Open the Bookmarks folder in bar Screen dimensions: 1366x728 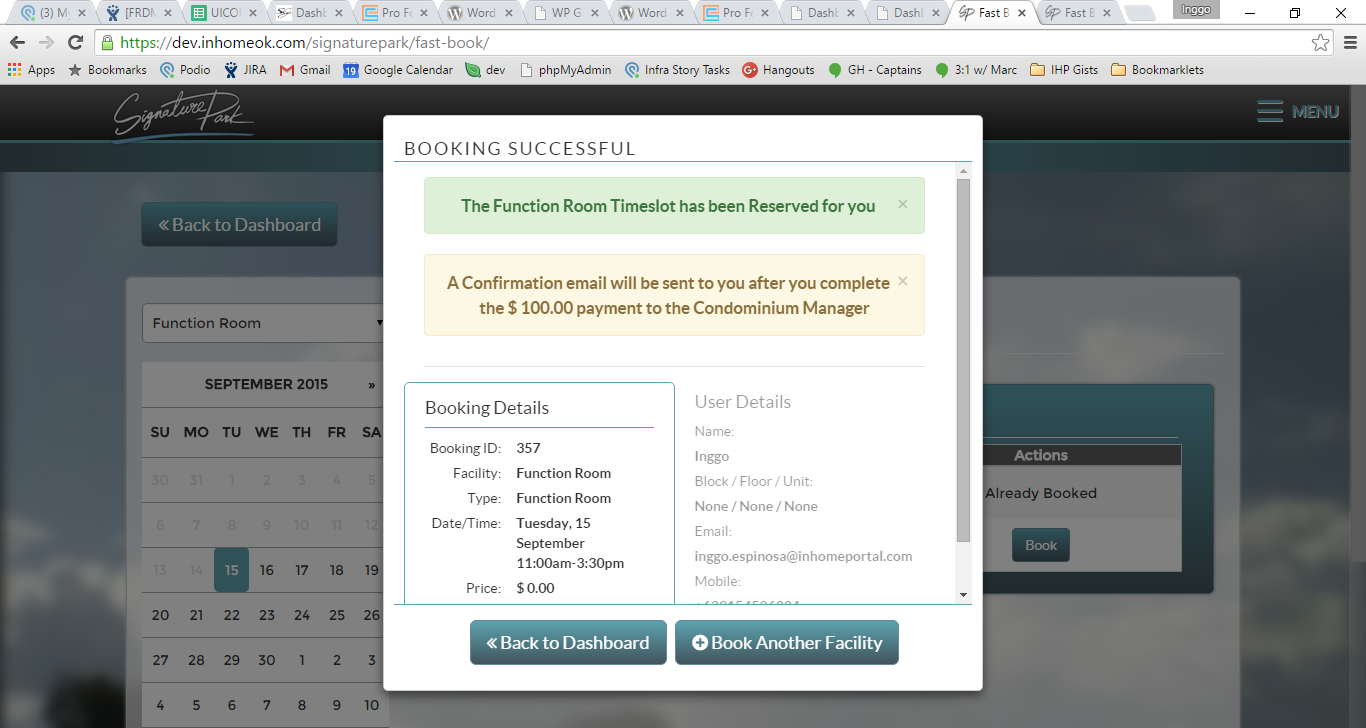(107, 70)
